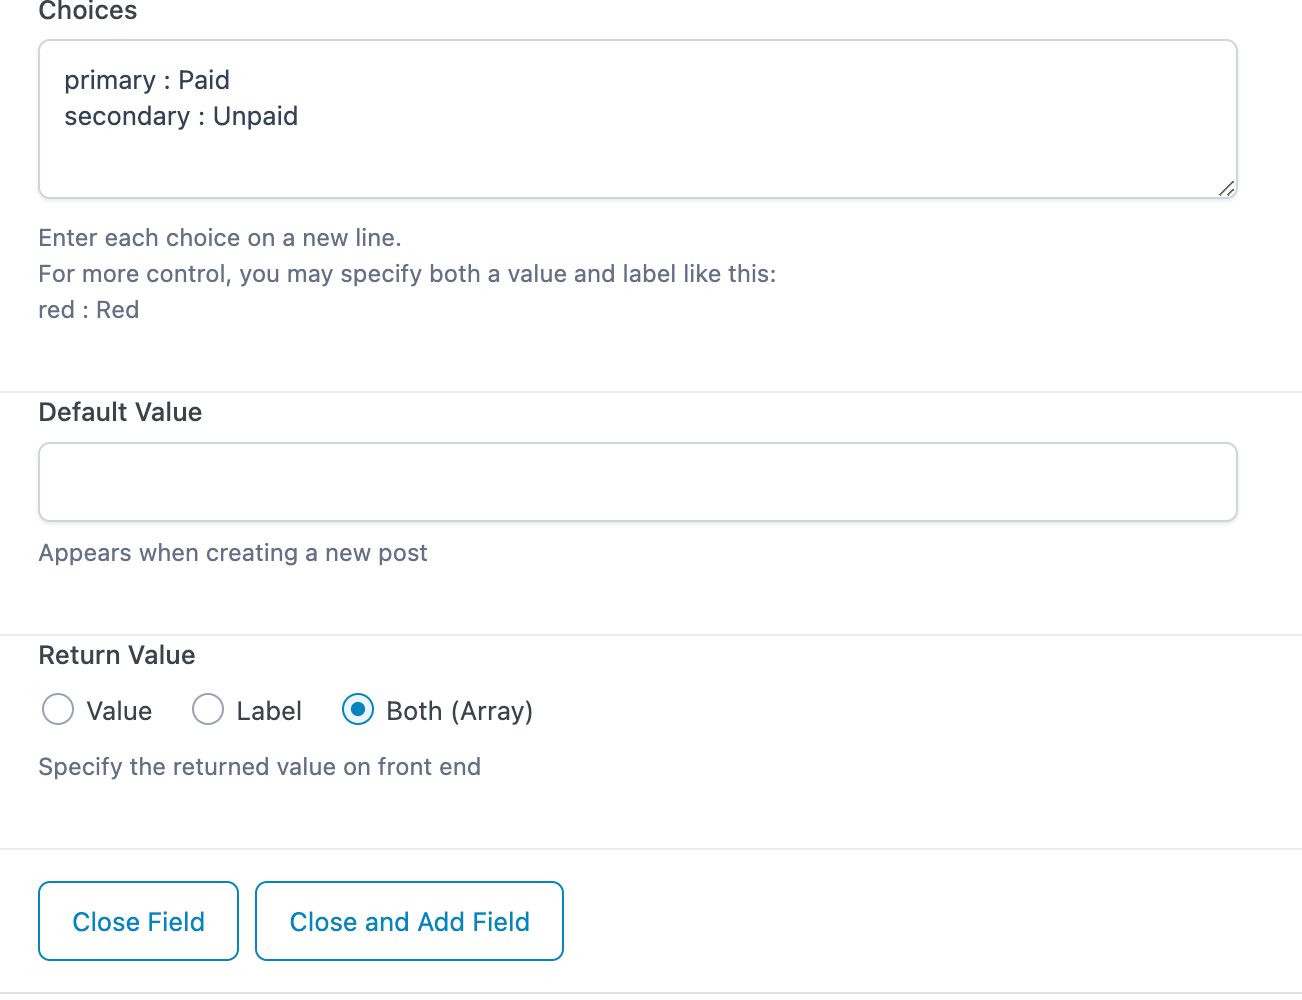Place cursor on "primary : Paid" line
Viewport: 1302px width, 1000px height.
coord(147,80)
